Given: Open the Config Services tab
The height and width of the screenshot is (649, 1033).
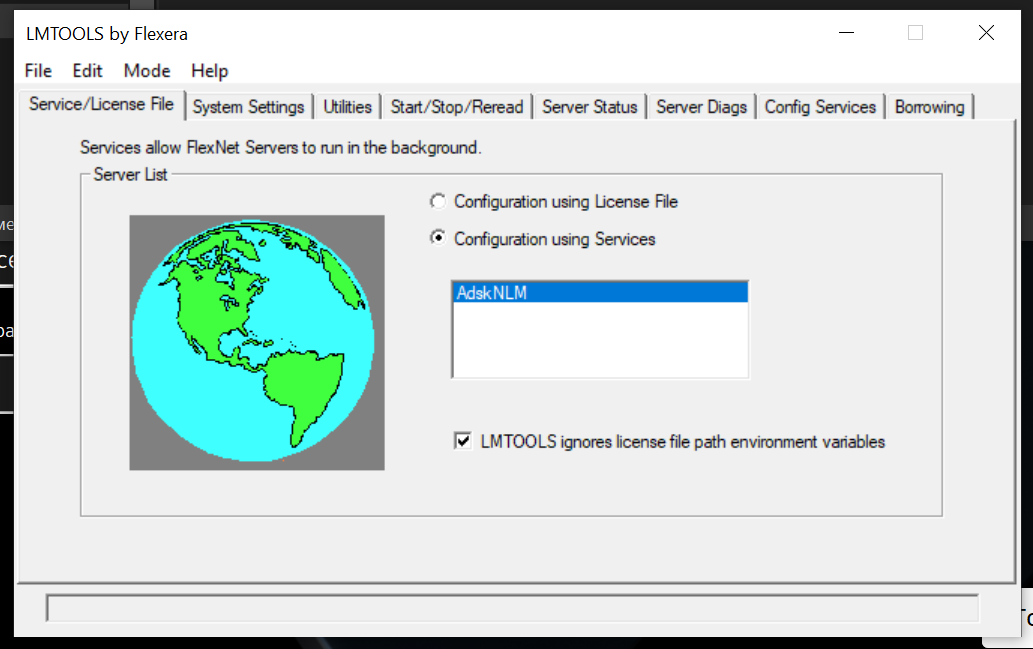Looking at the screenshot, I should pyautogui.click(x=820, y=107).
